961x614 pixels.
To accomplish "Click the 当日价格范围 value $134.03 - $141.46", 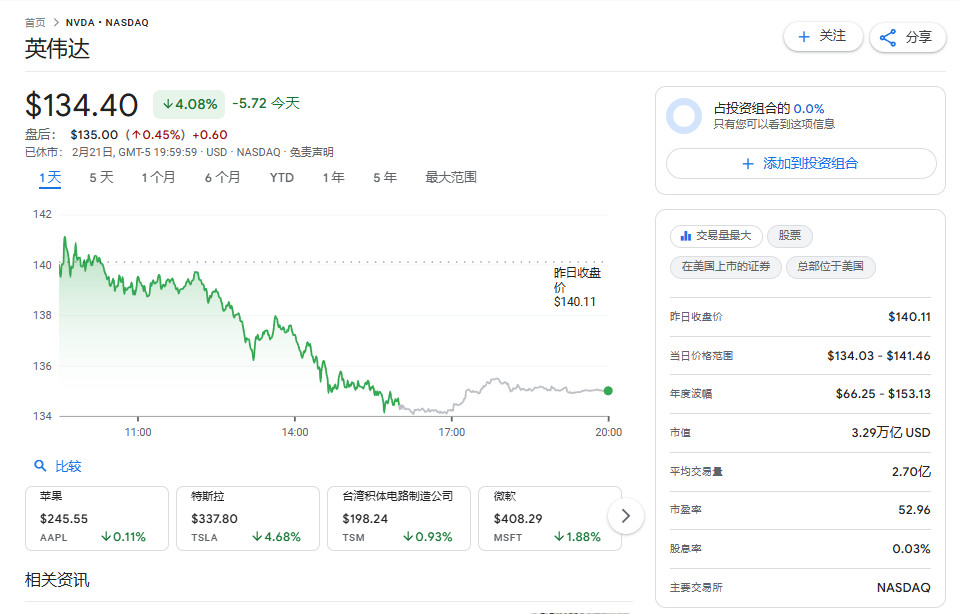I will [x=878, y=356].
